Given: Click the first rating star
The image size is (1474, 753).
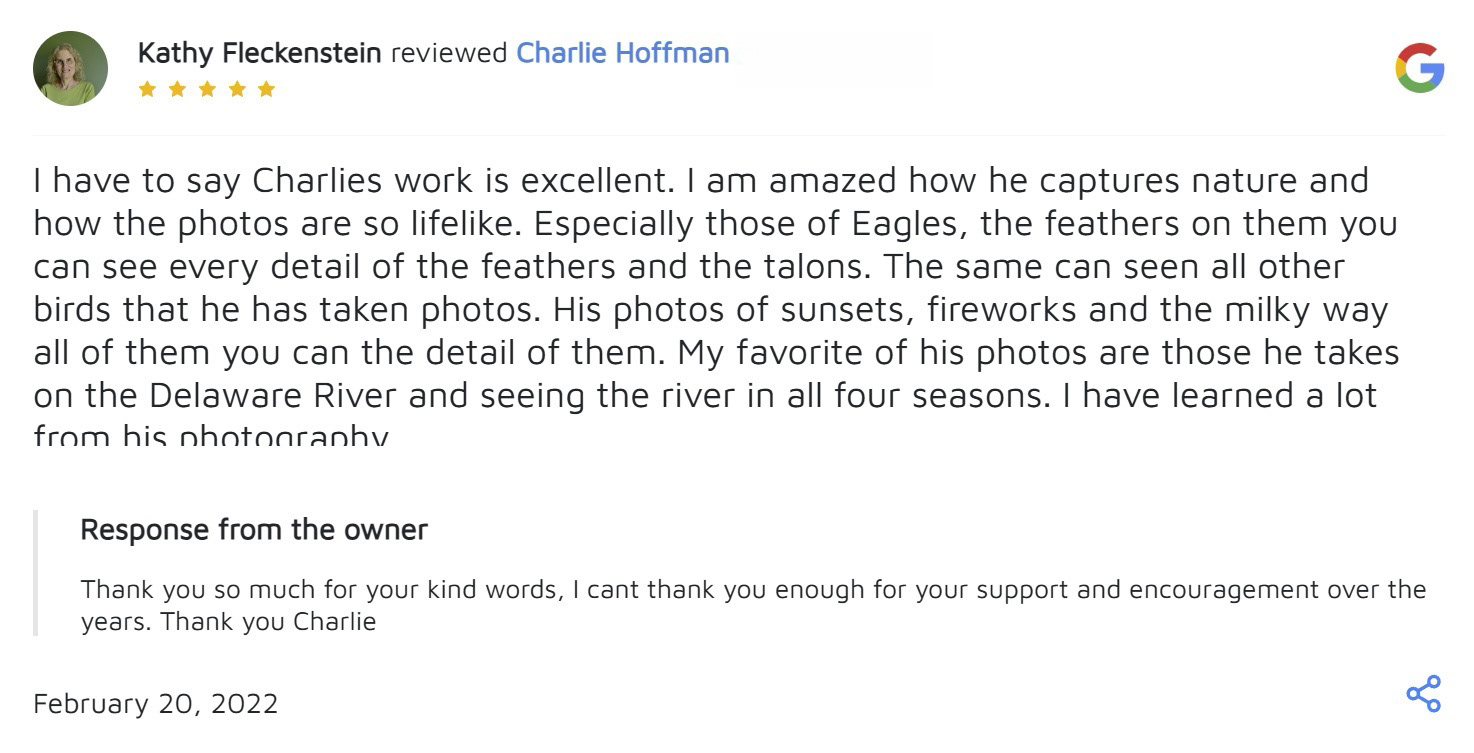Looking at the screenshot, I should (147, 89).
